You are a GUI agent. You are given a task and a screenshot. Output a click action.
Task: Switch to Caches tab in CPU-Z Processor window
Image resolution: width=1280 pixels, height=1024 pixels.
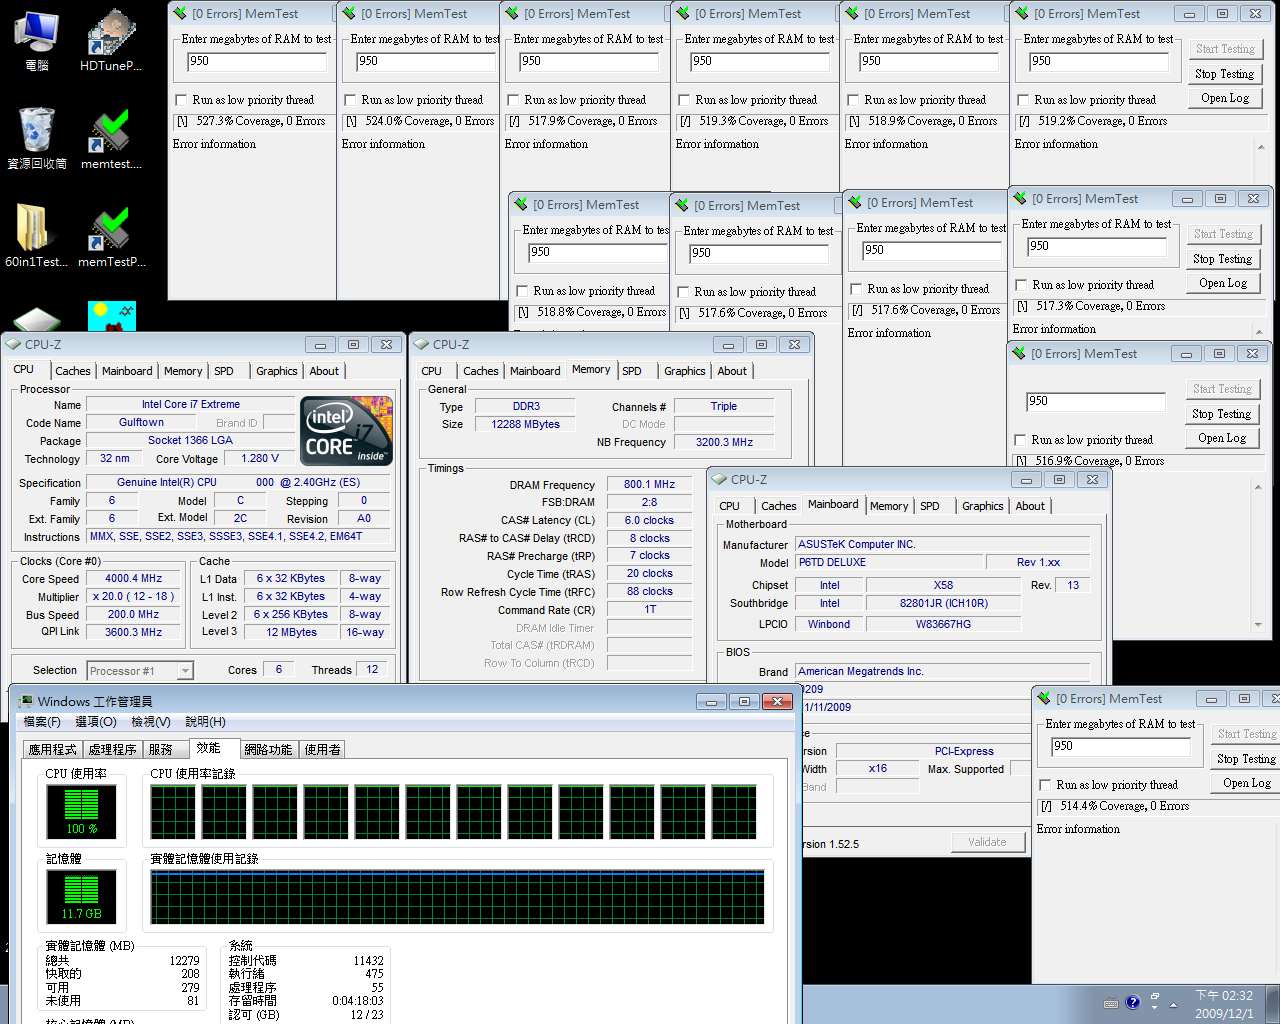point(73,371)
